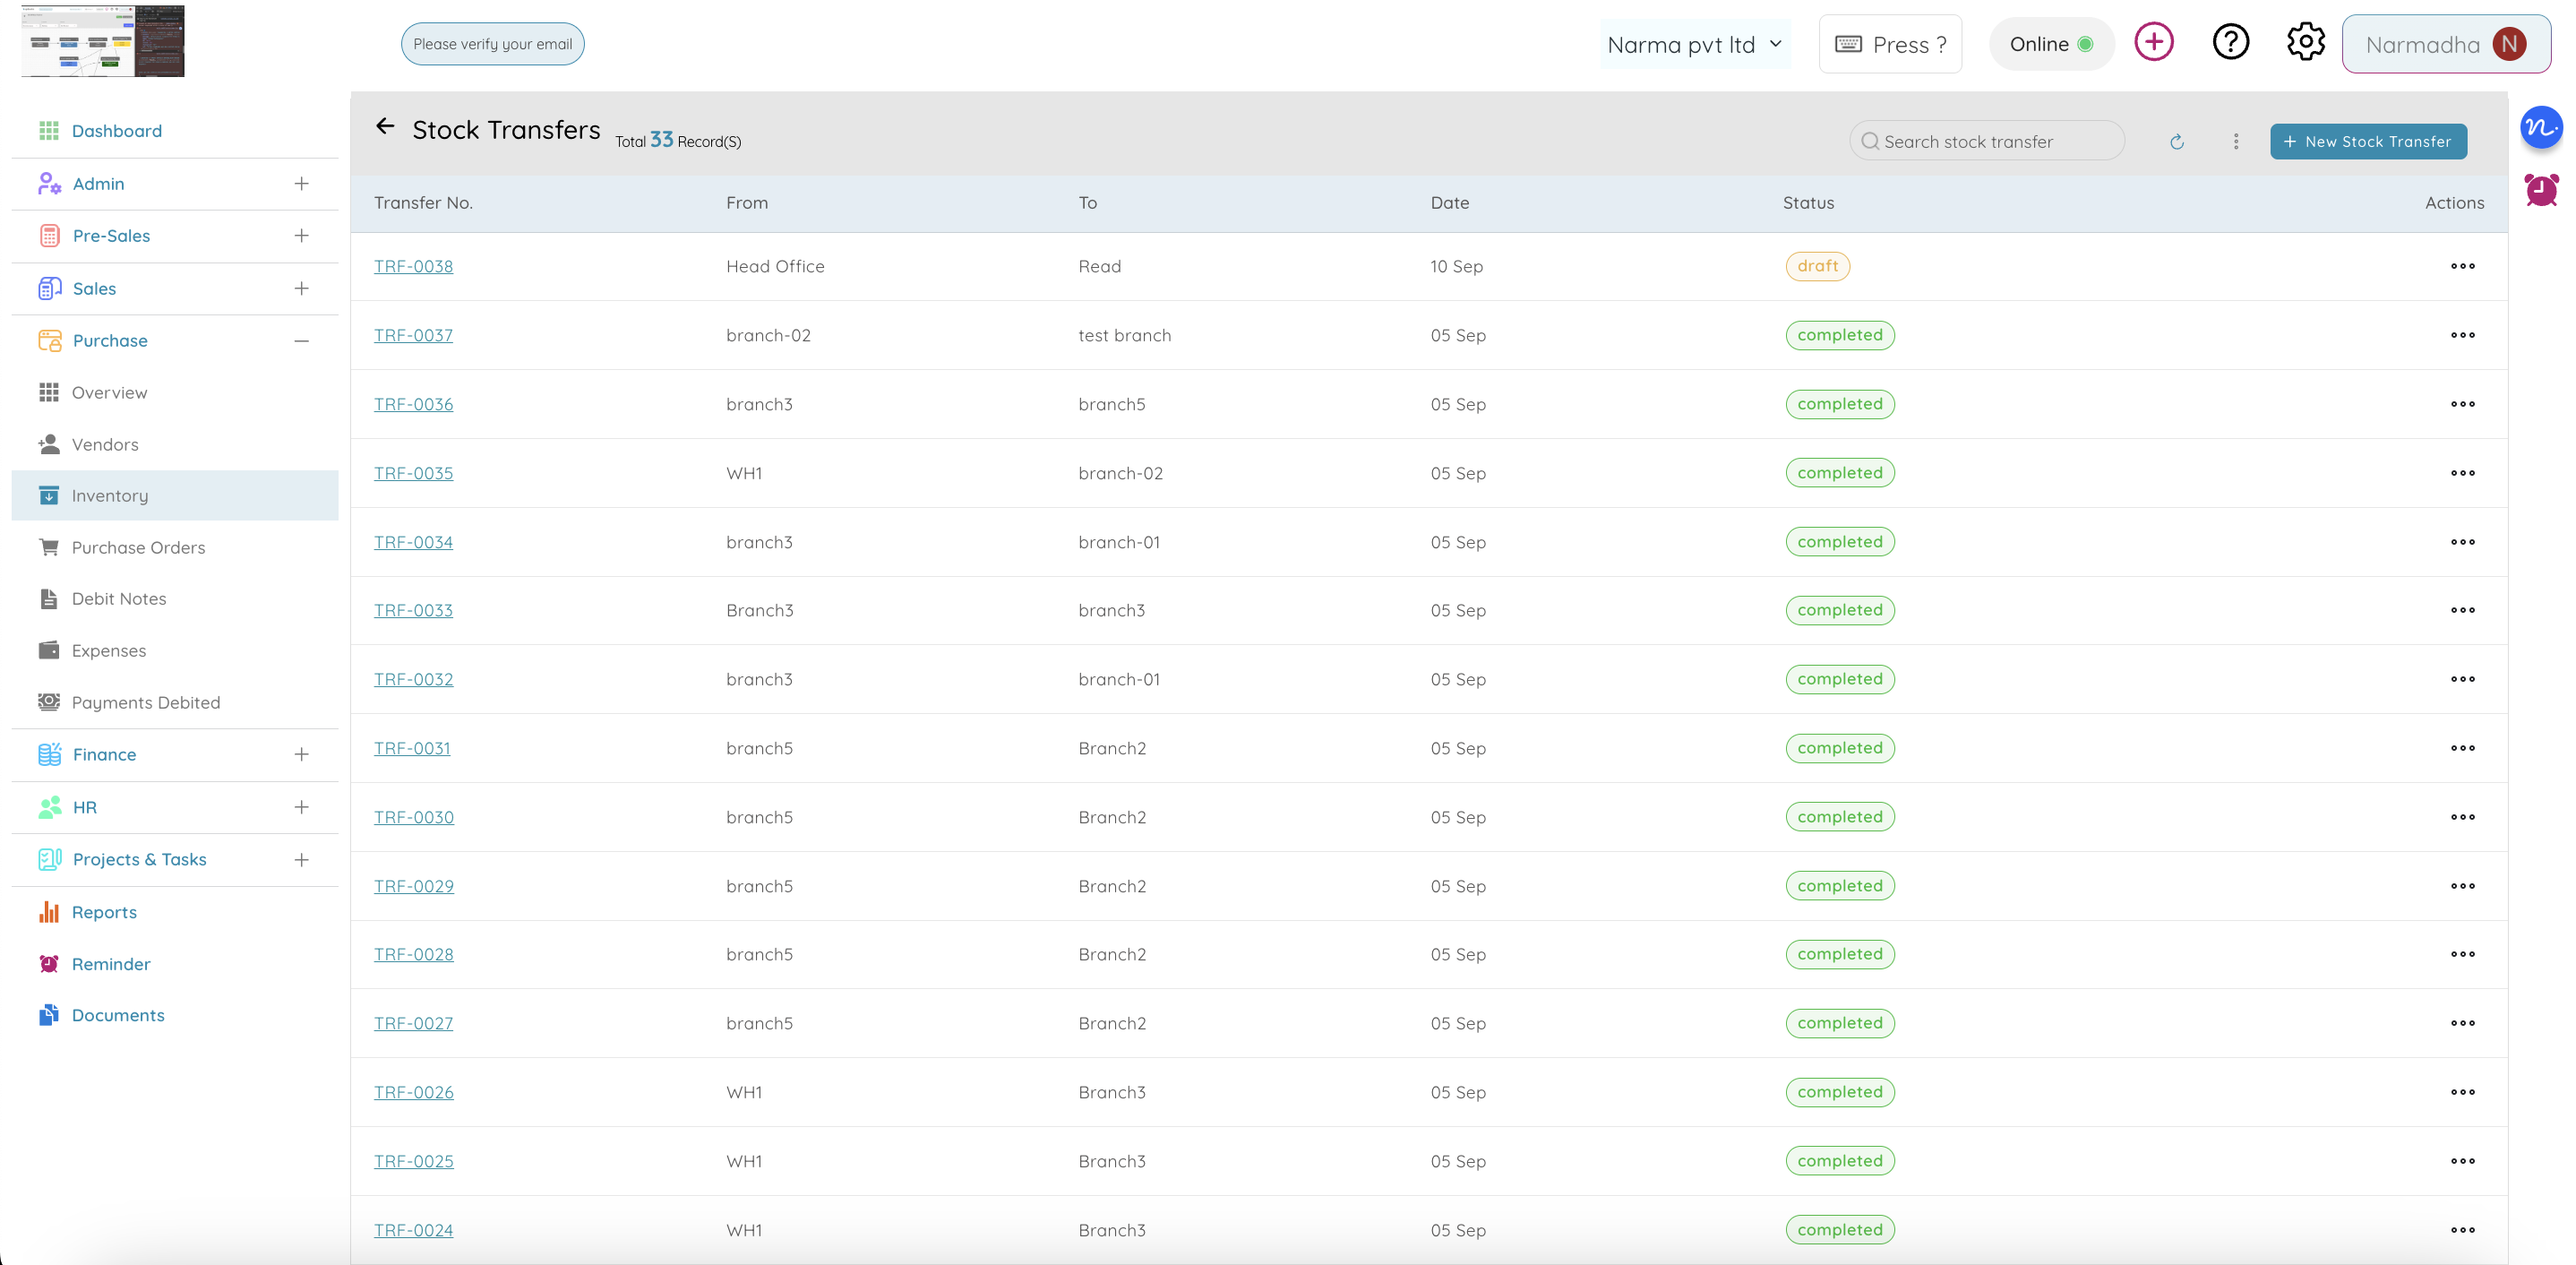Open the TRF-0037 transfer link
The height and width of the screenshot is (1265, 2576).
point(413,335)
